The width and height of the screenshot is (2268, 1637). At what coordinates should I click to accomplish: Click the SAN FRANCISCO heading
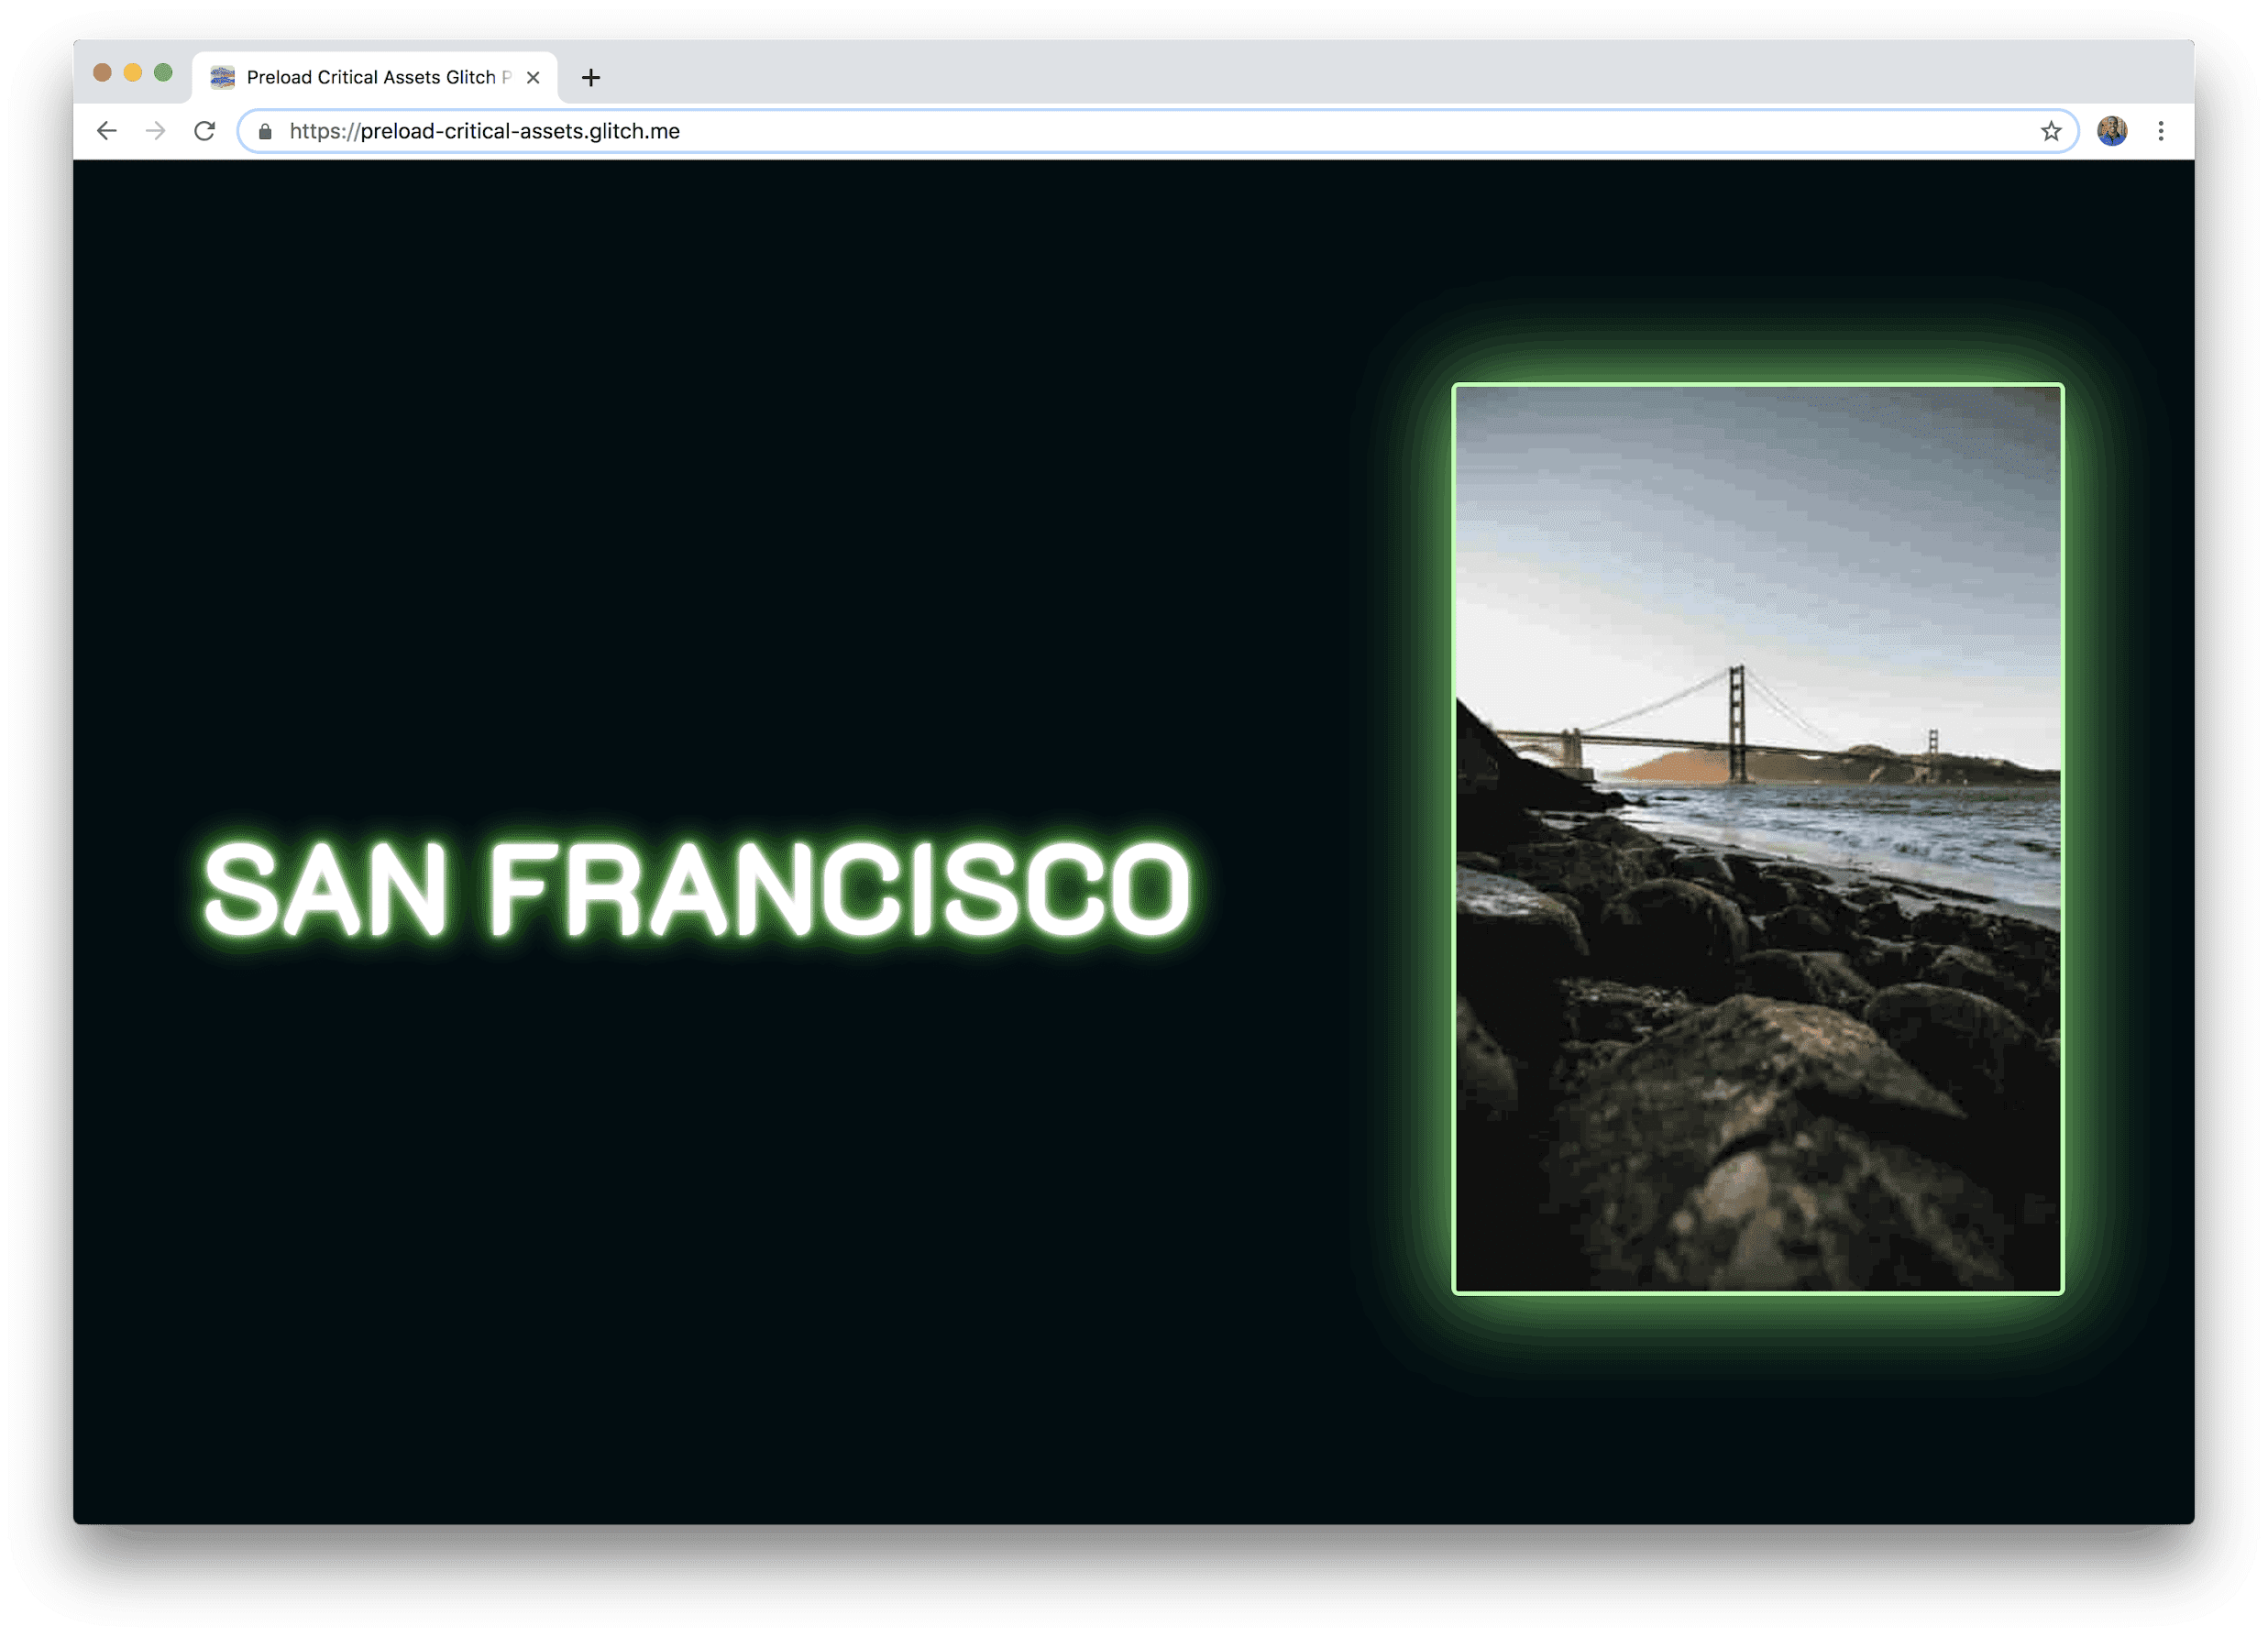(697, 888)
